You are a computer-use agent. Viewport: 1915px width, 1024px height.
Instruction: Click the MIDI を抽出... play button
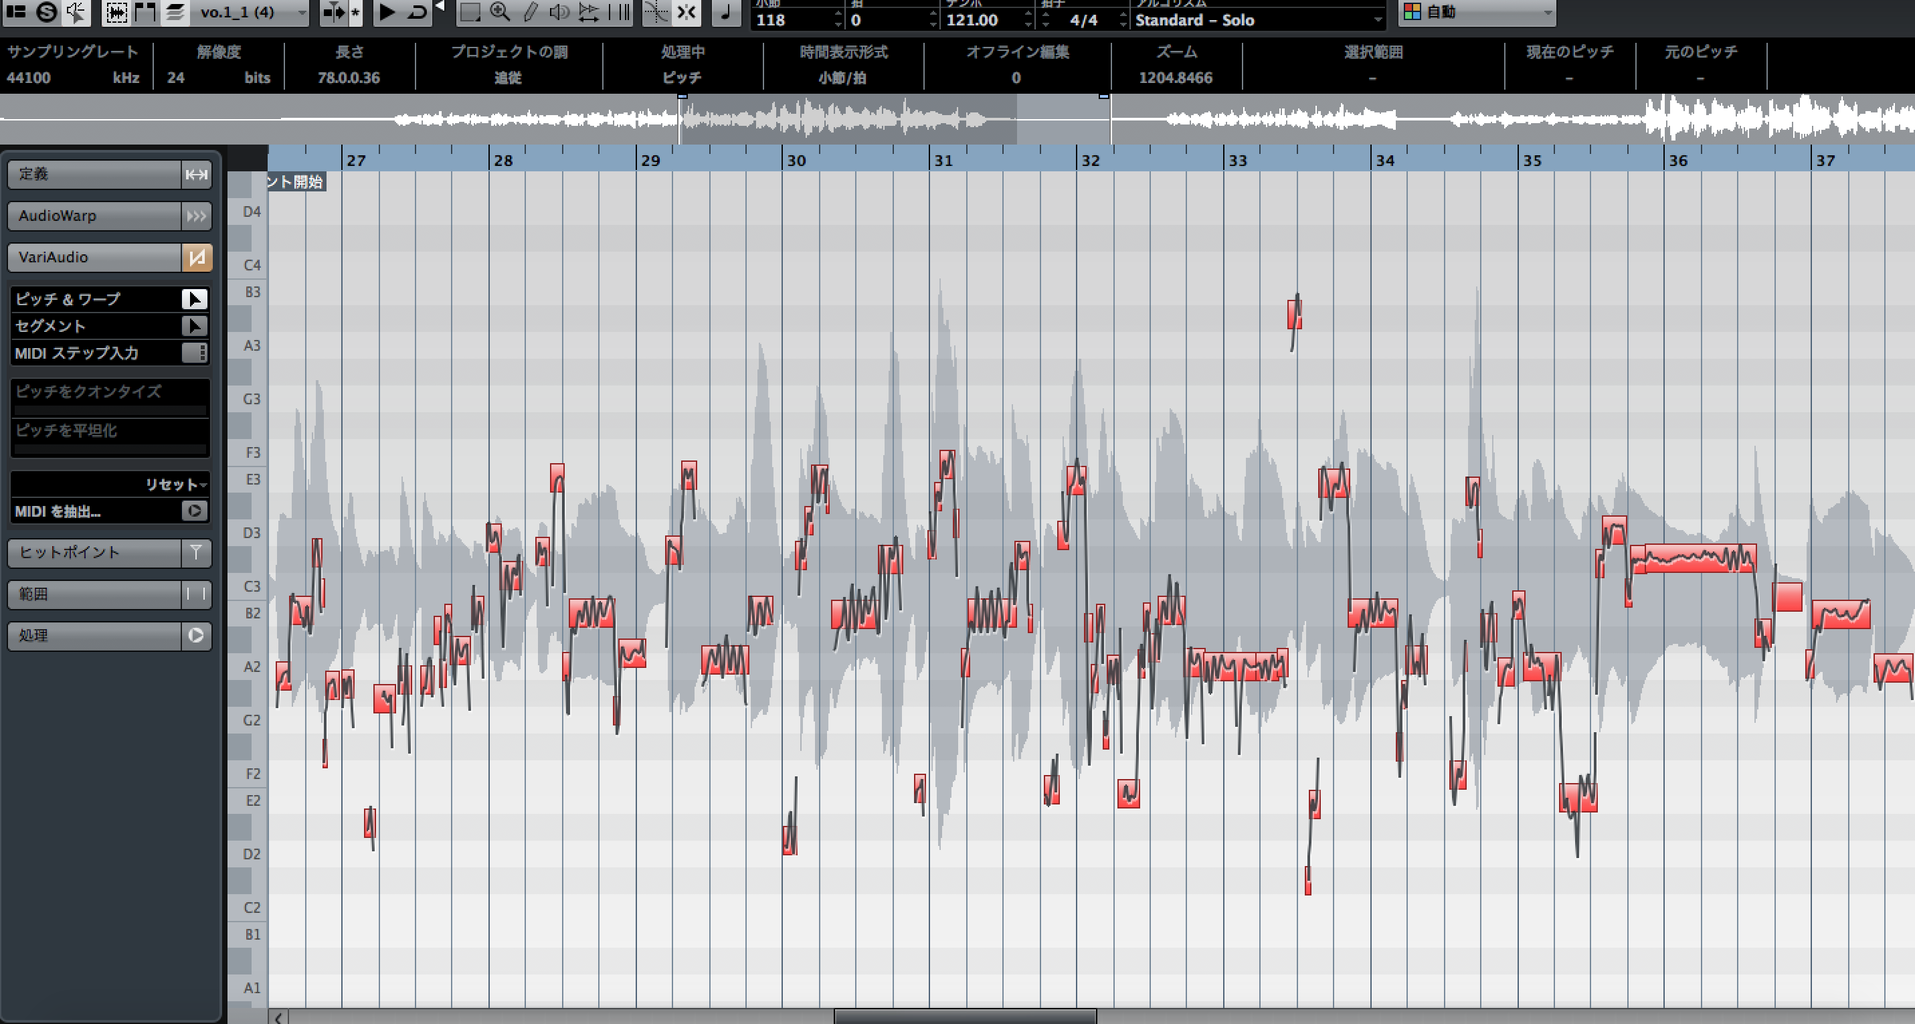tap(194, 511)
